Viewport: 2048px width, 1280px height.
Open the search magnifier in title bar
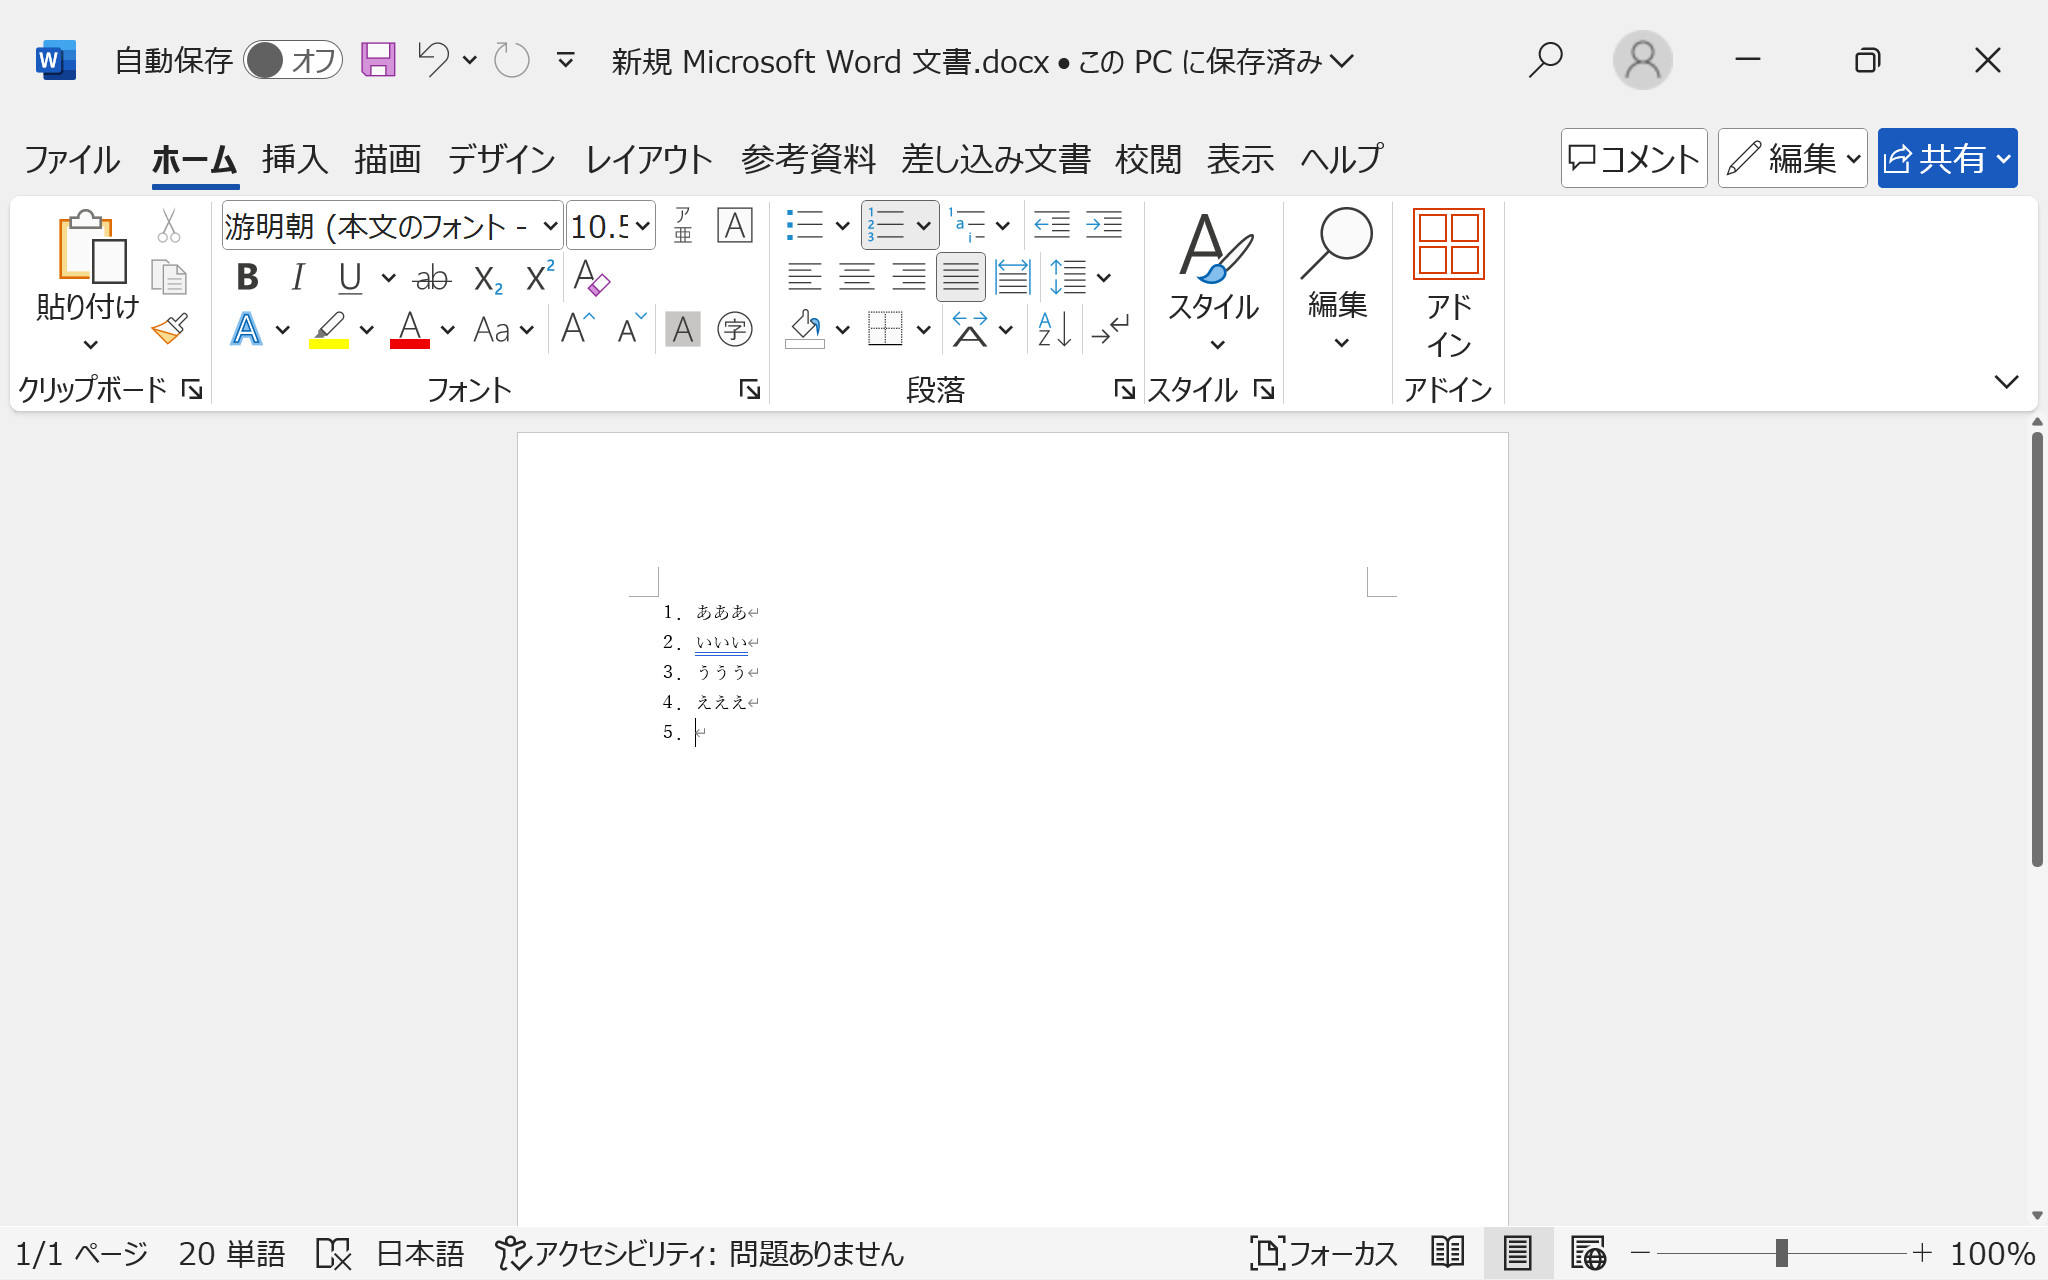[x=1546, y=60]
